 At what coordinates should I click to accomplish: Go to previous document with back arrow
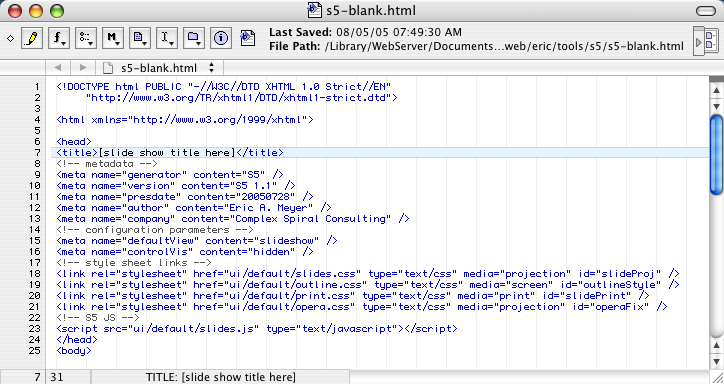coord(58,68)
